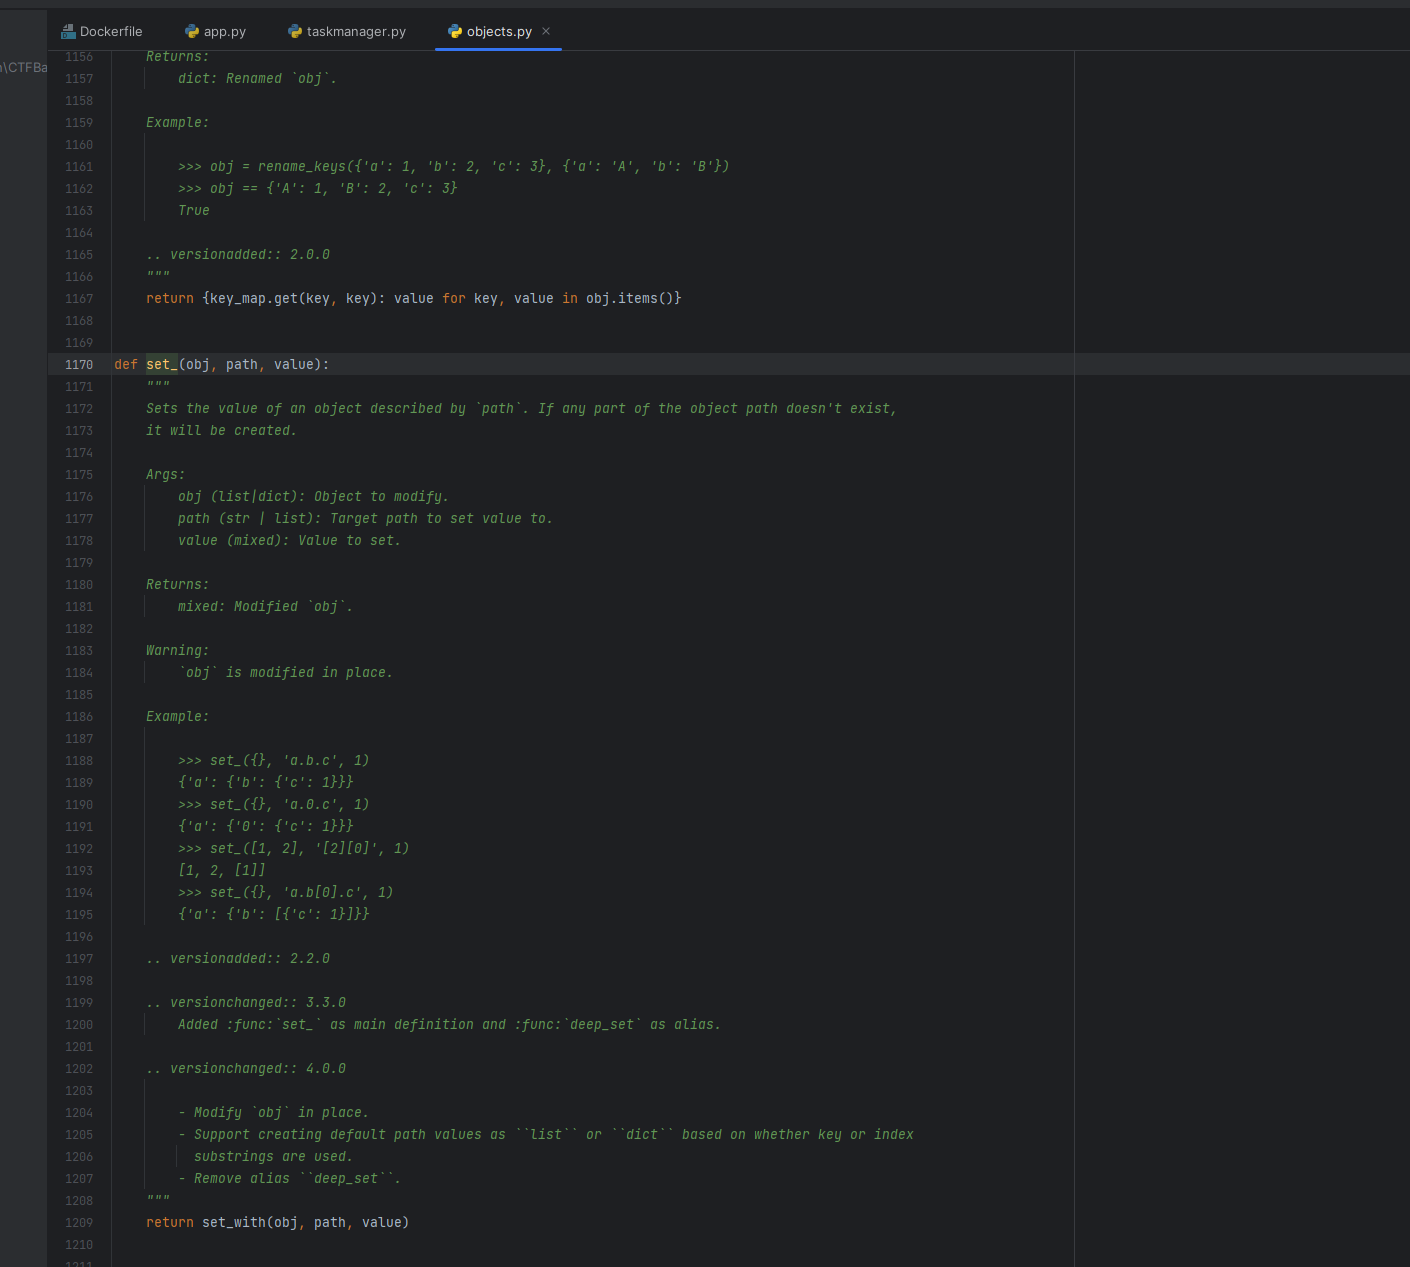Click line number 1188 in the gutter
Screen dimensions: 1410x1267
(x=79, y=761)
